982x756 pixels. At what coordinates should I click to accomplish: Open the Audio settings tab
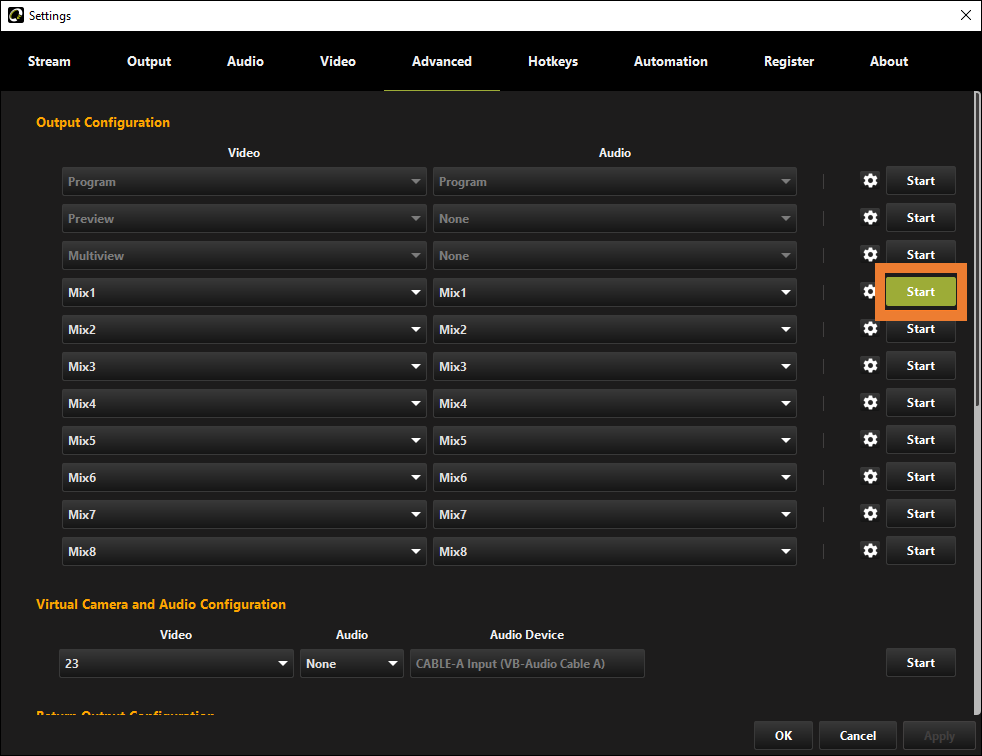(246, 61)
